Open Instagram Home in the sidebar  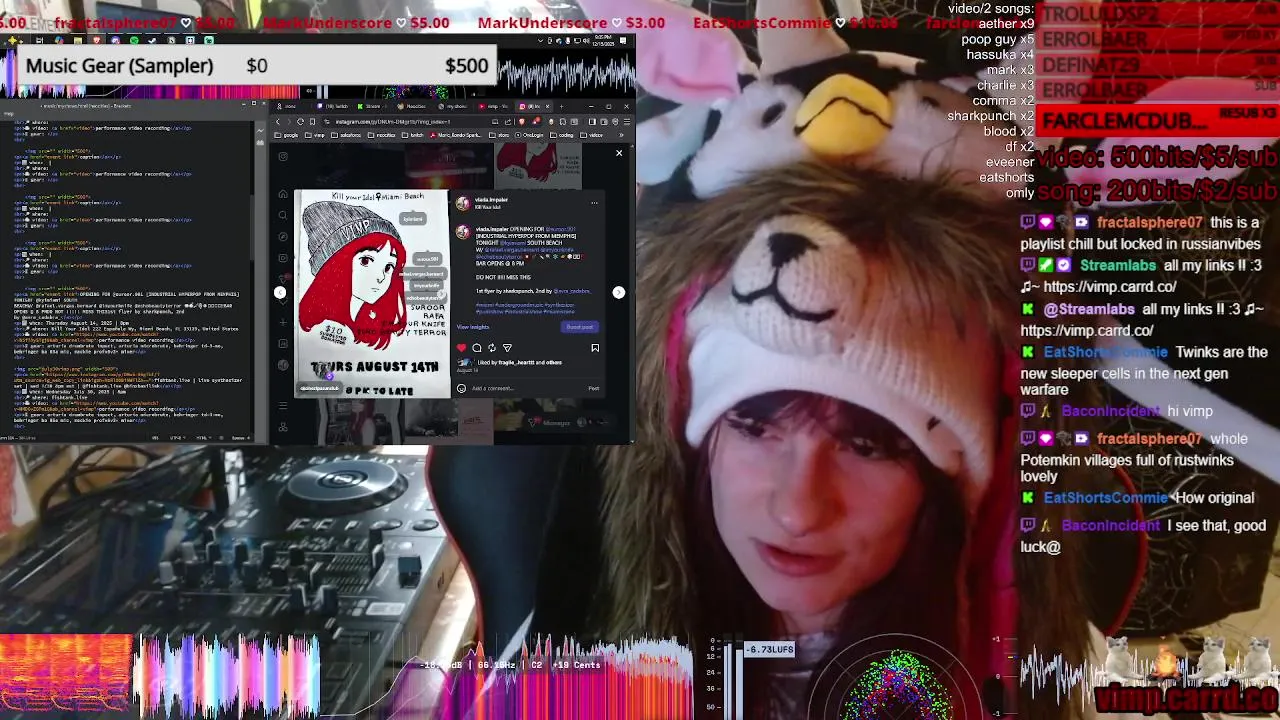(x=283, y=194)
